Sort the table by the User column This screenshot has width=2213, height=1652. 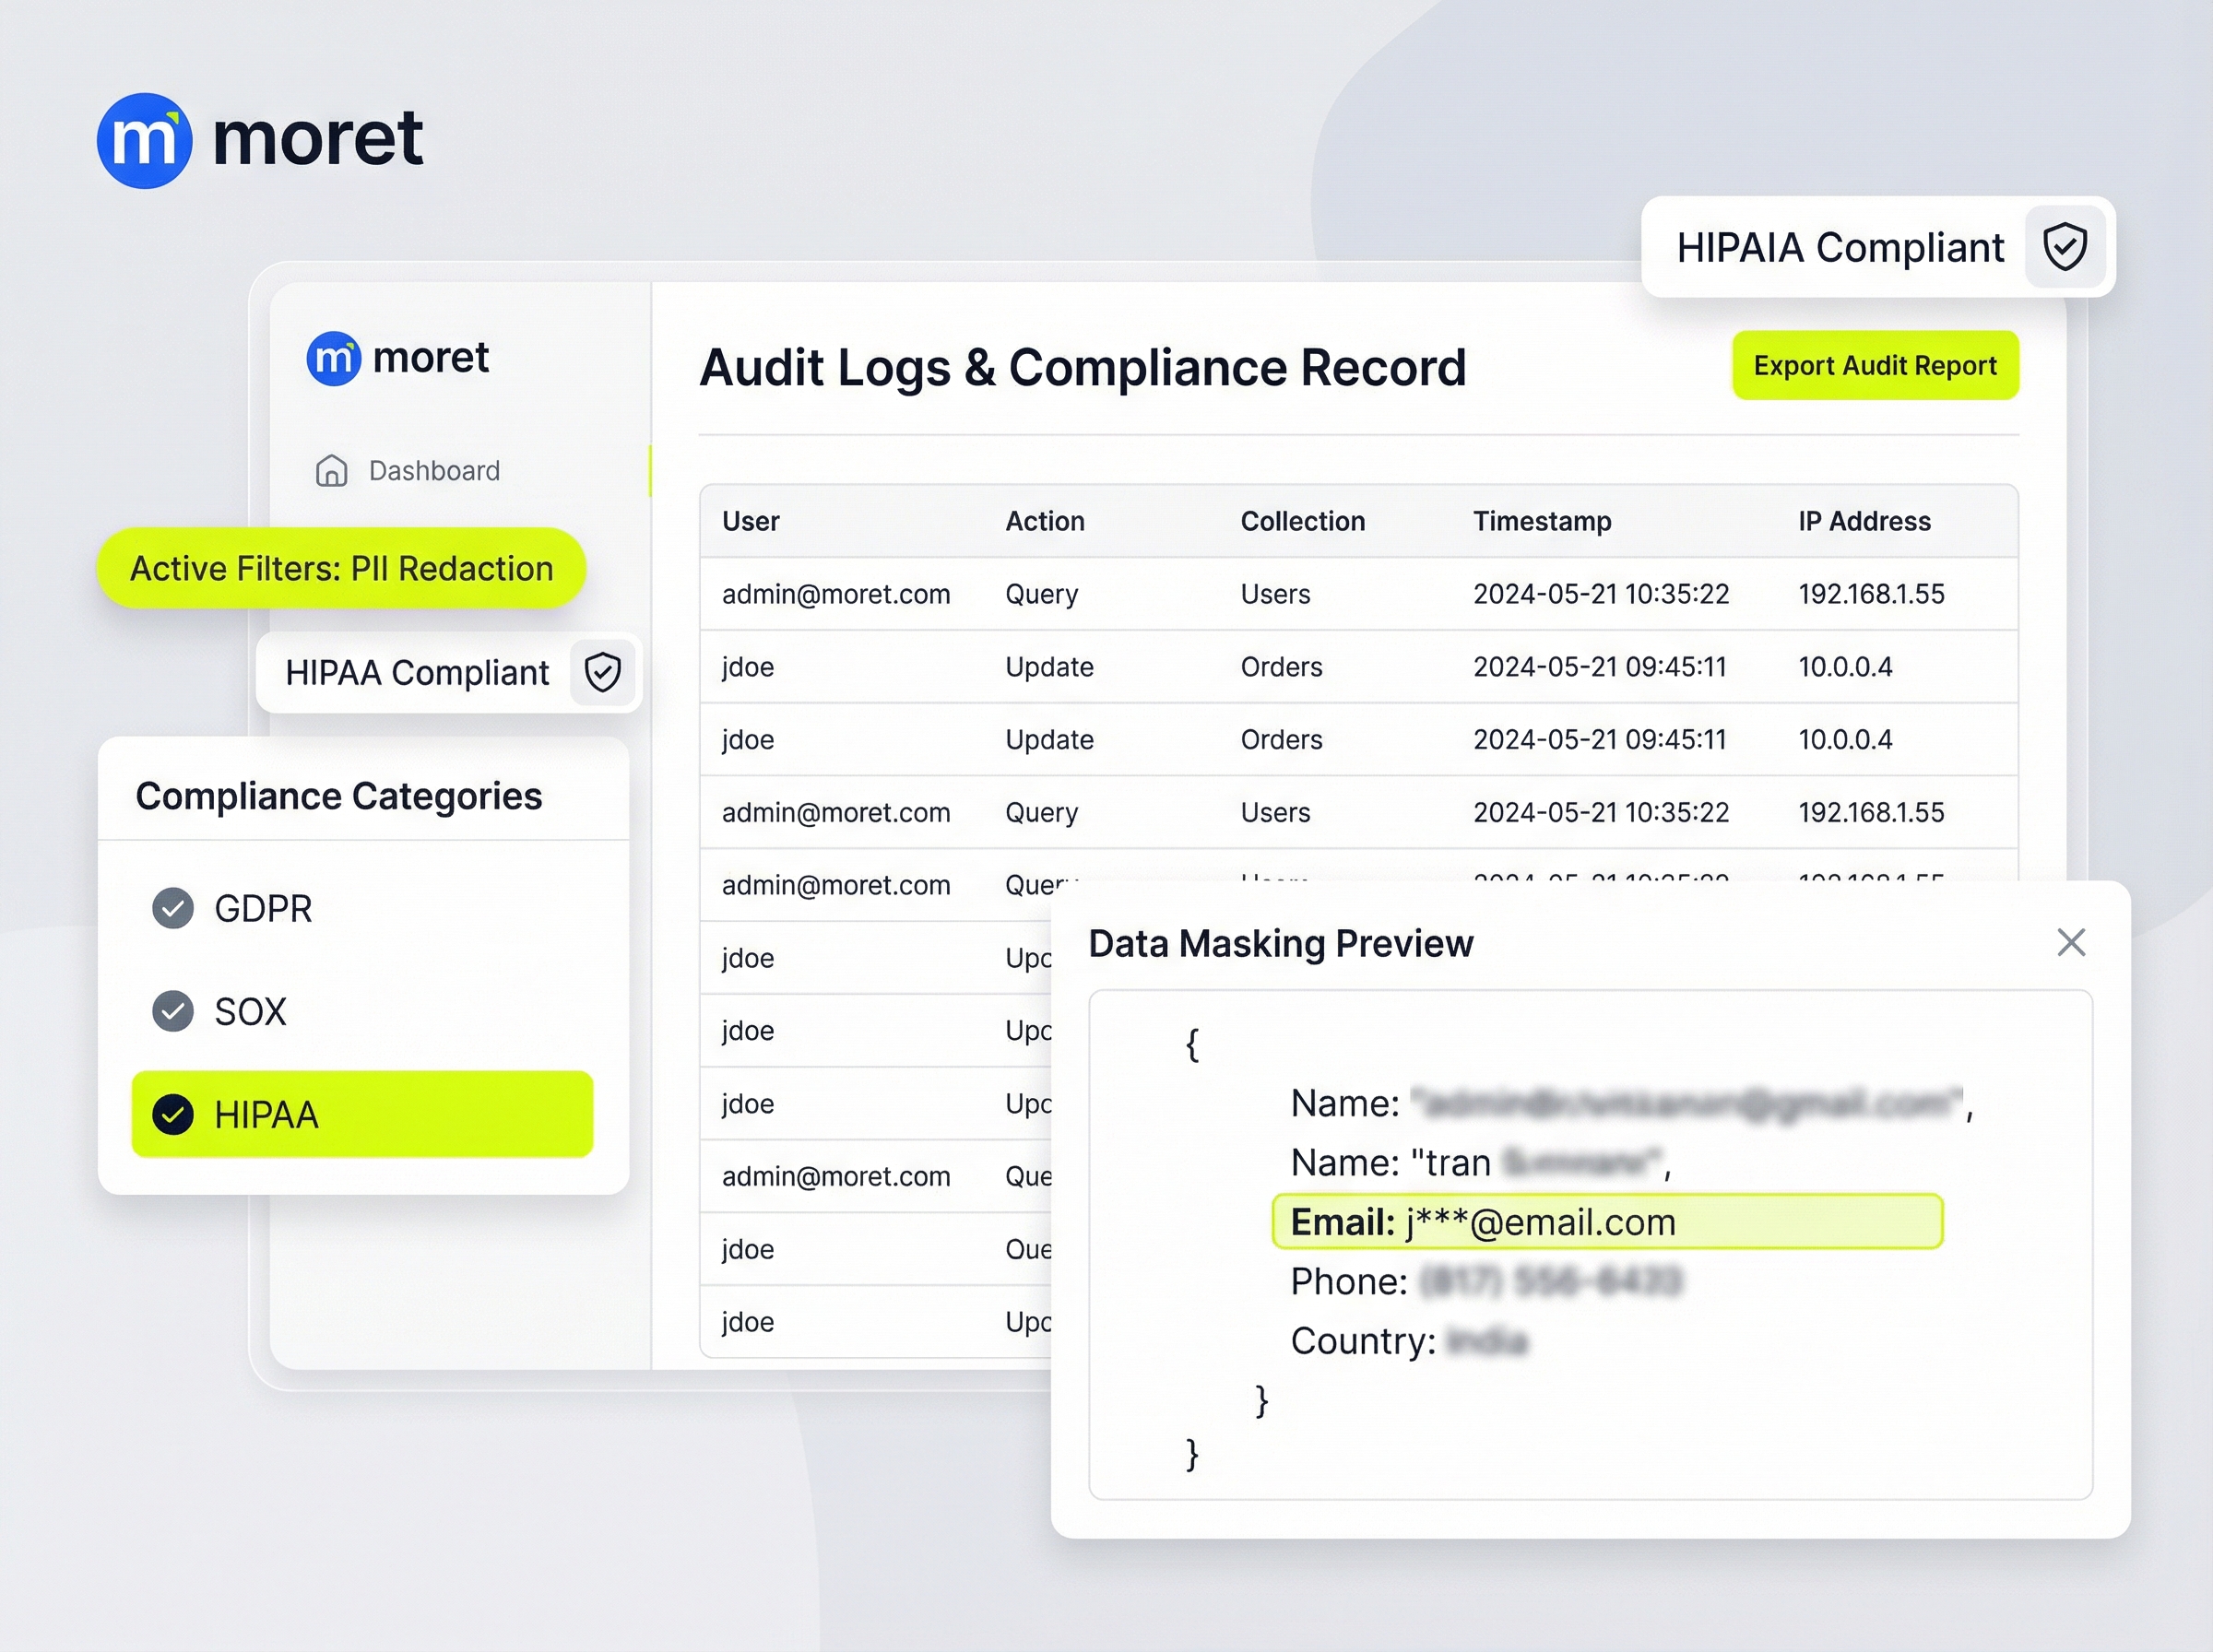[x=749, y=521]
